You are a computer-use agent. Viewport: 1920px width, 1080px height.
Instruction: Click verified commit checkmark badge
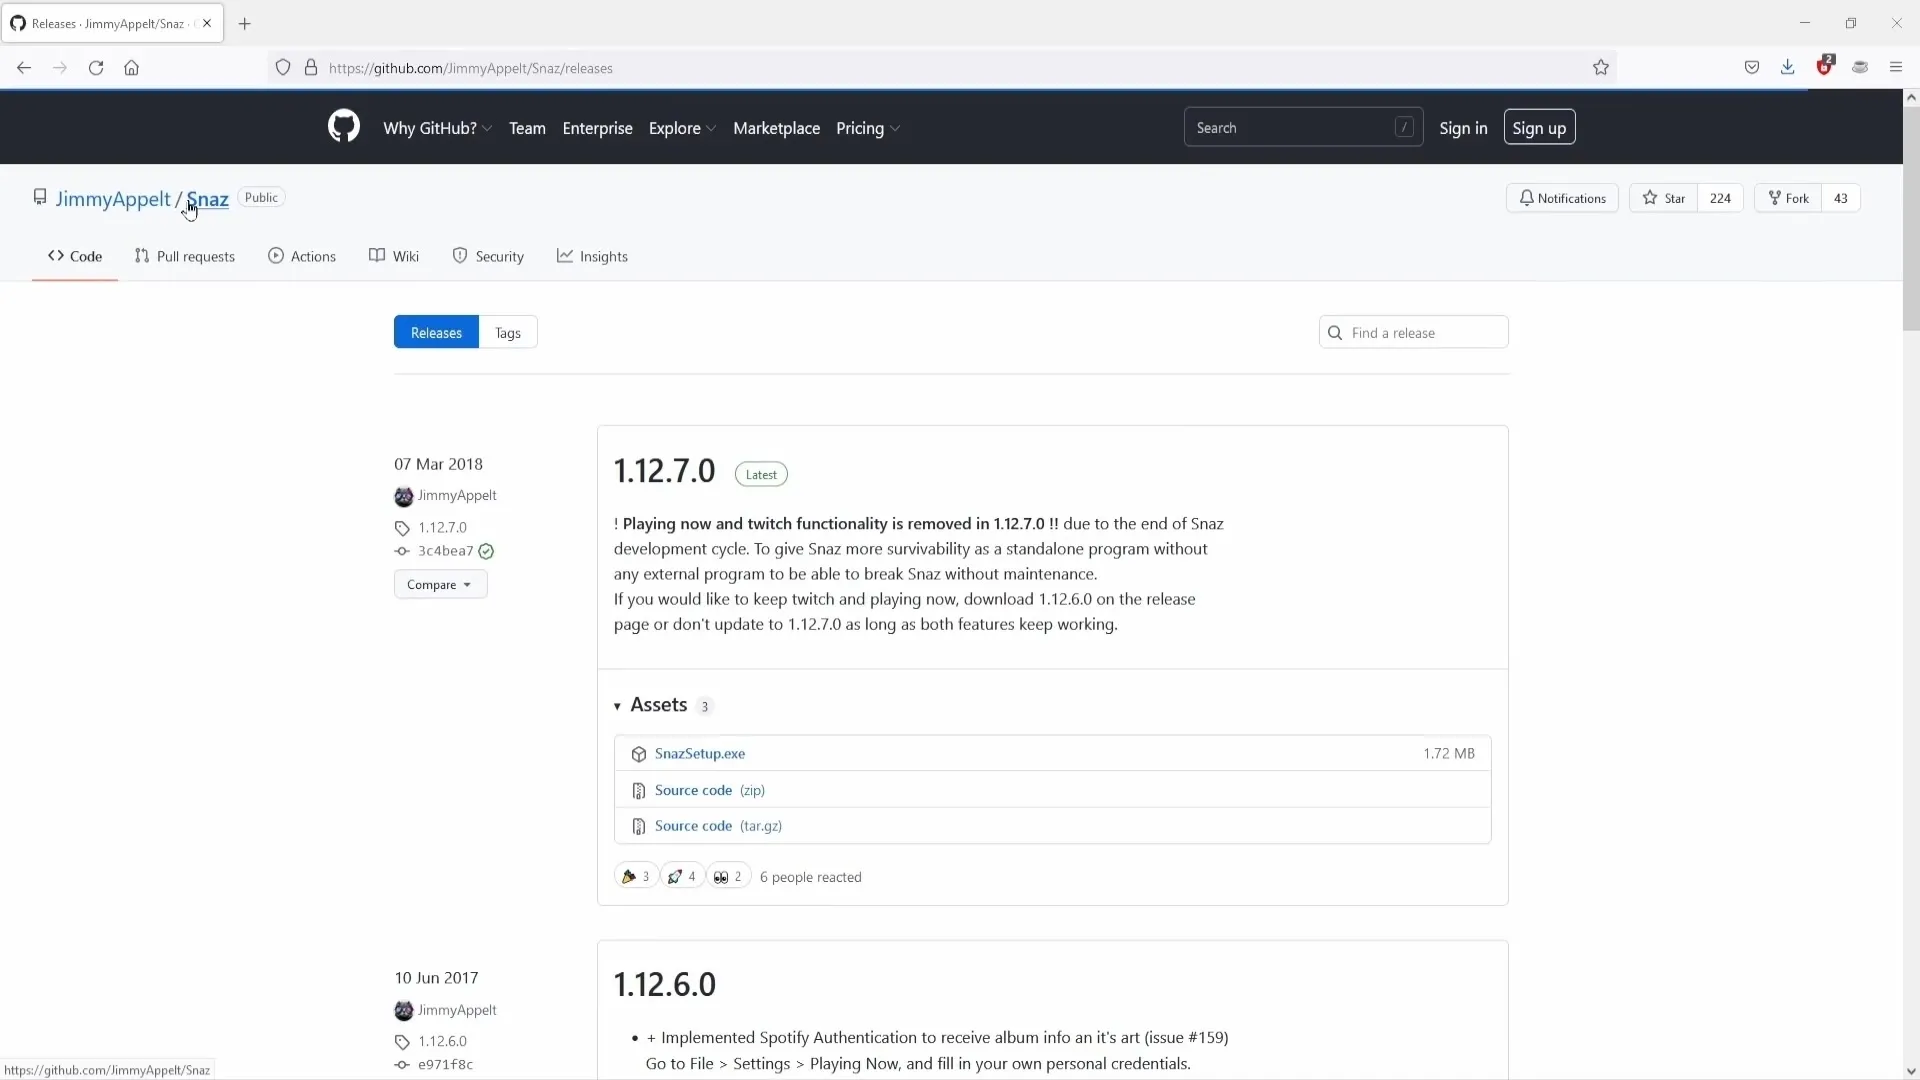486,551
